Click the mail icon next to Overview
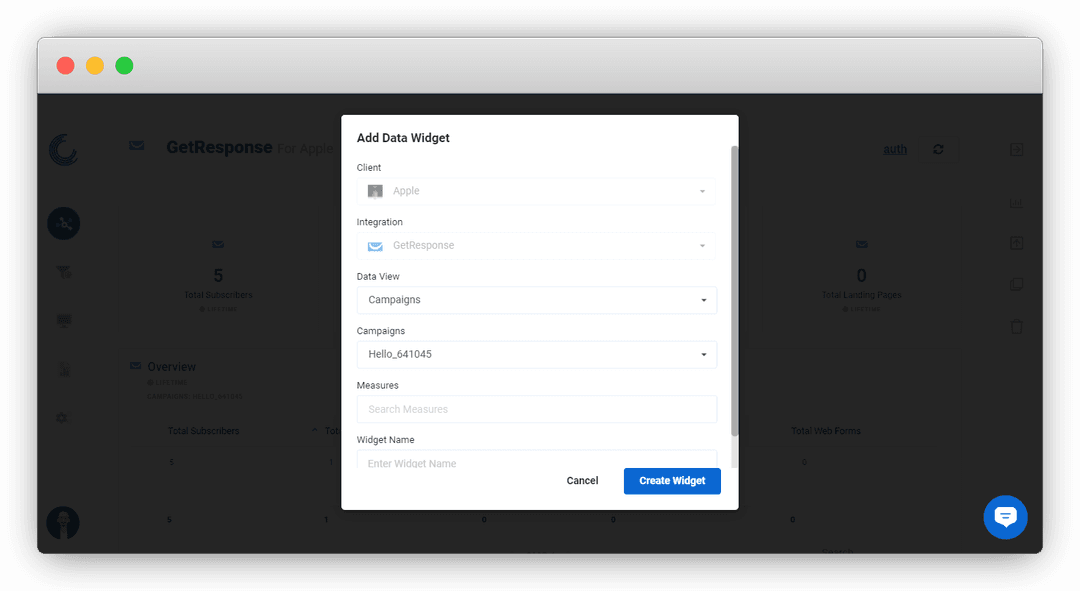Image resolution: width=1080 pixels, height=591 pixels. click(136, 366)
